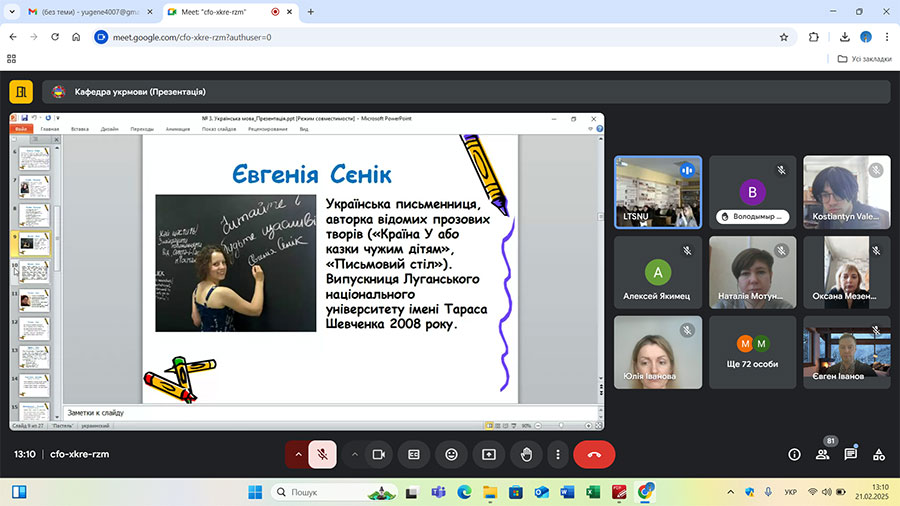Expand audio settings arrow beside microphone
The image size is (900, 506).
(297, 454)
